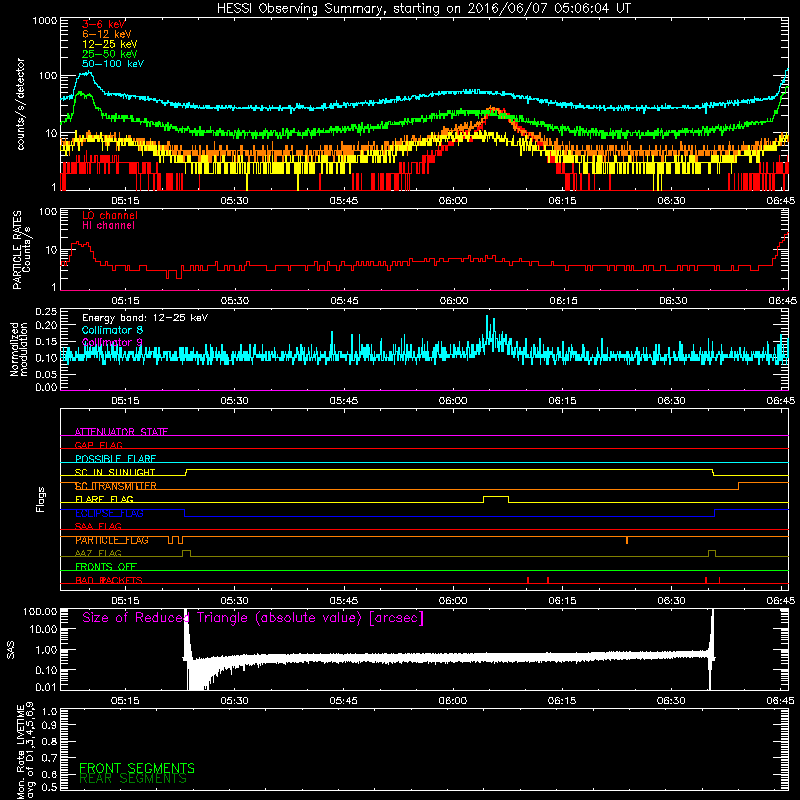Screen dimensions: 800x800
Task: Click the GAP FLAG label
Action: pos(98,445)
